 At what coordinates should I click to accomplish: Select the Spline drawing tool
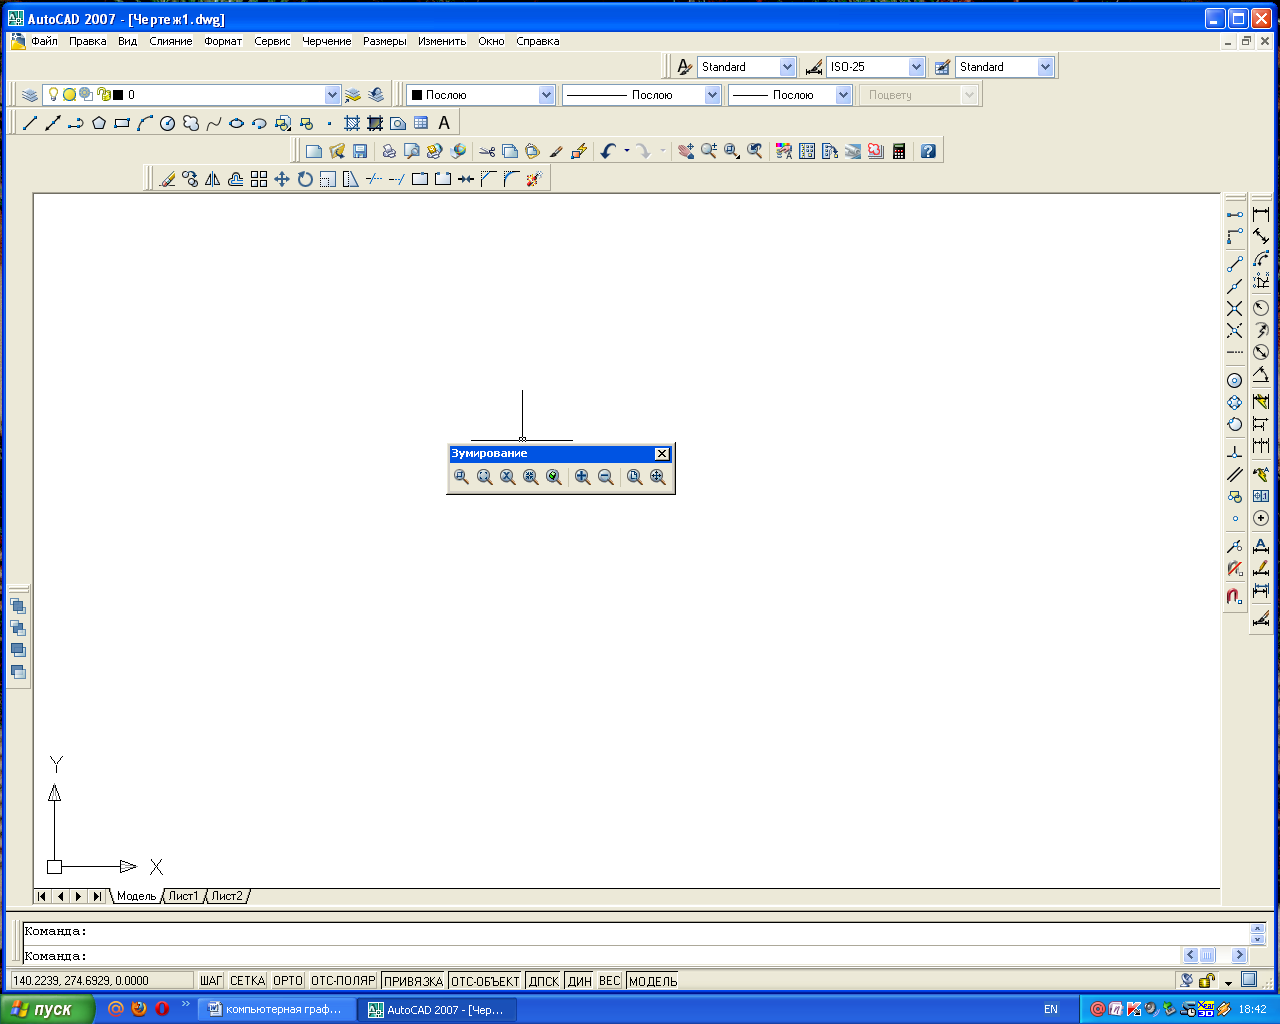click(x=214, y=123)
